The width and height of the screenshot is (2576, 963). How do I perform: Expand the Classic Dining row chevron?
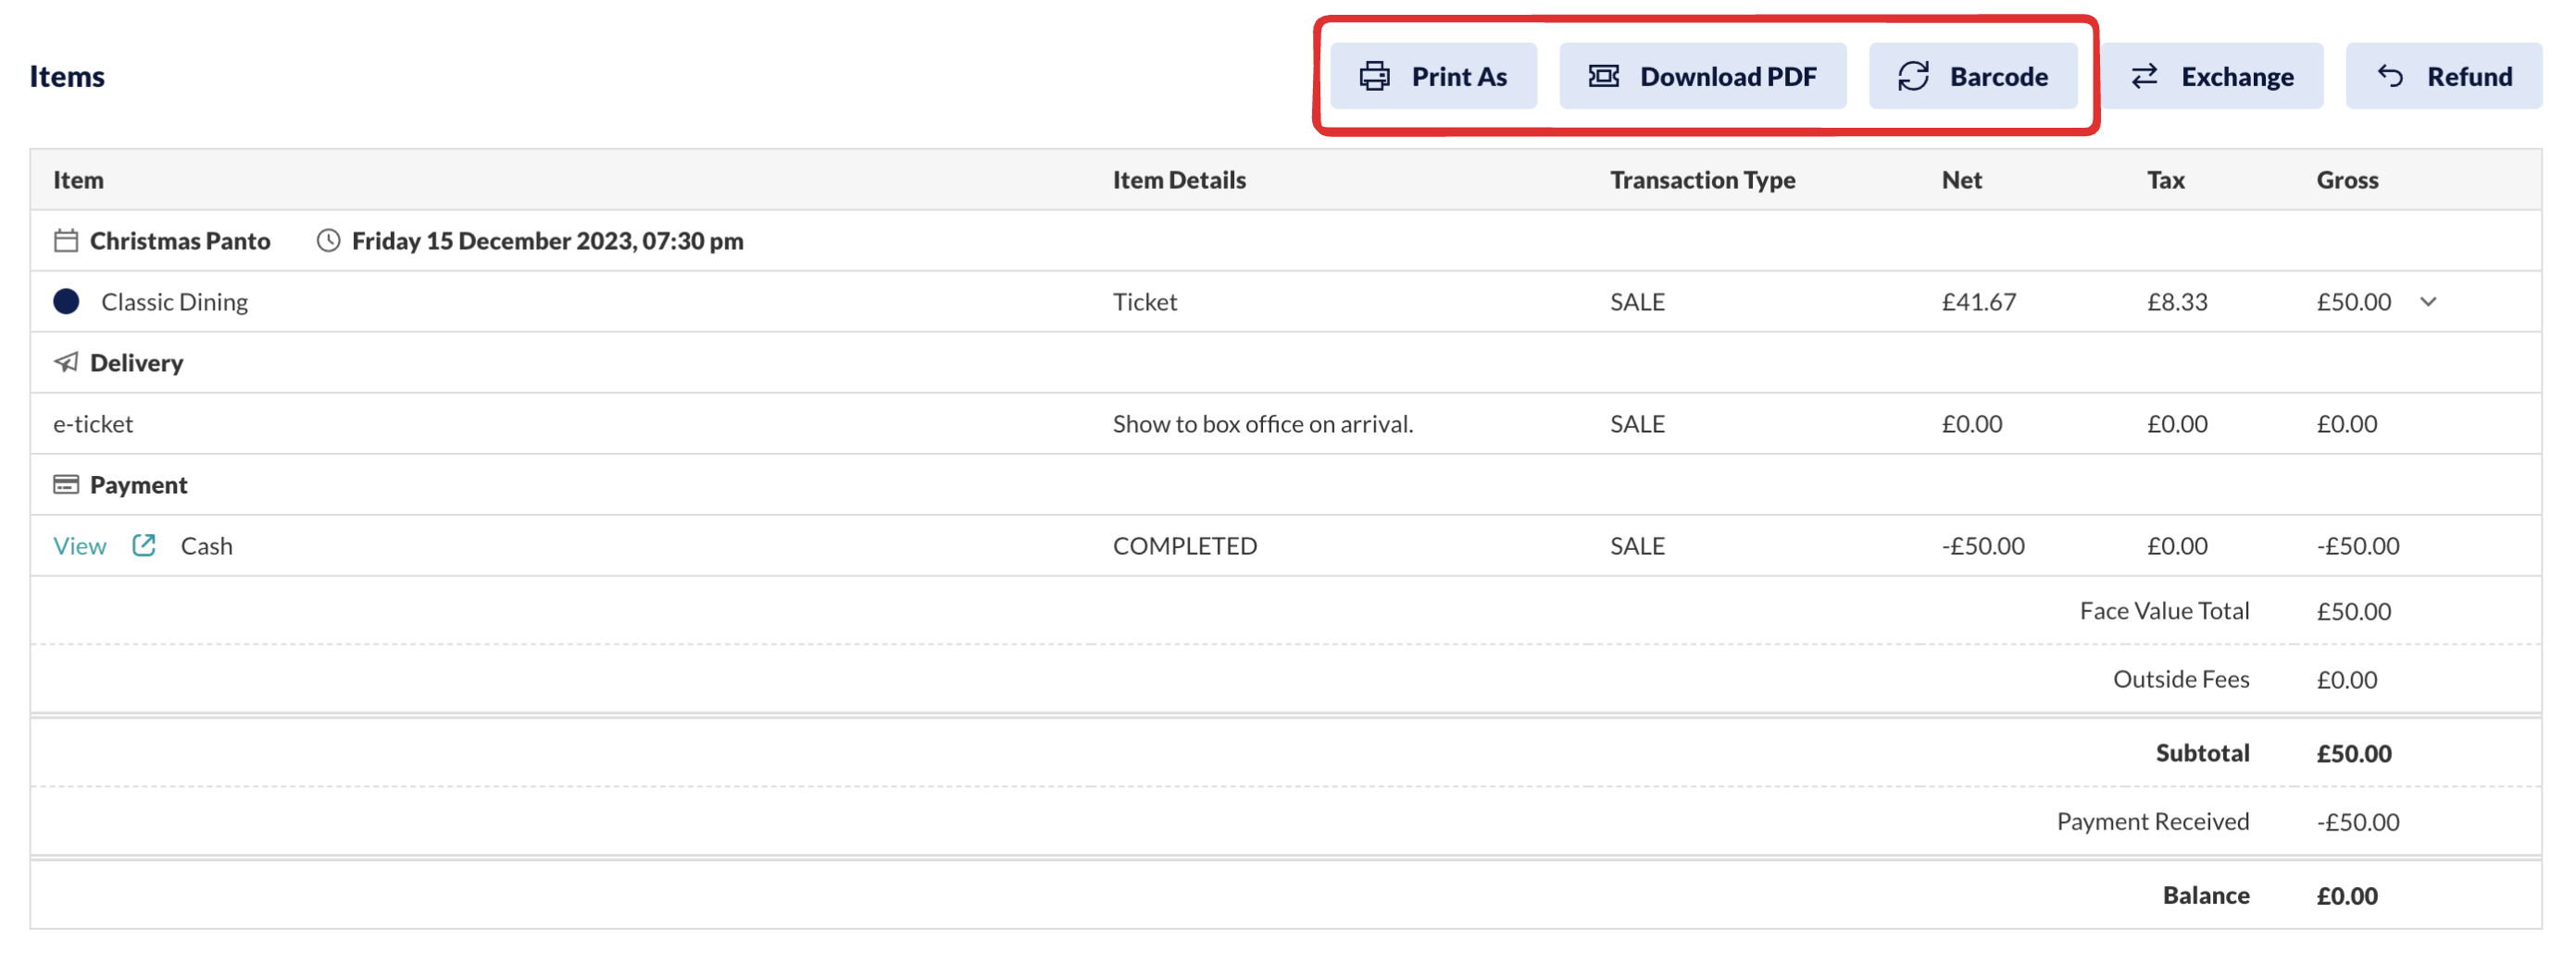point(2428,302)
